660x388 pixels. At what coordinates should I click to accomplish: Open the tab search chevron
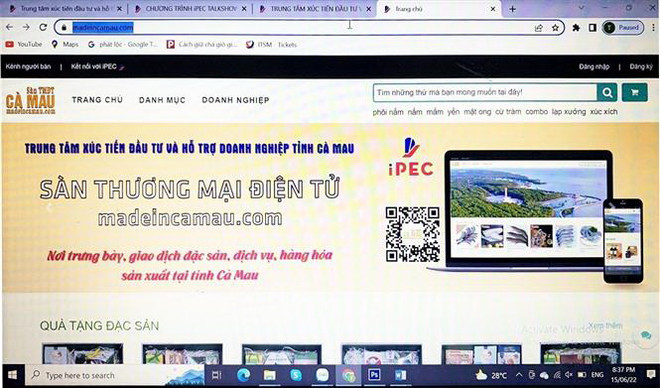coord(581,8)
